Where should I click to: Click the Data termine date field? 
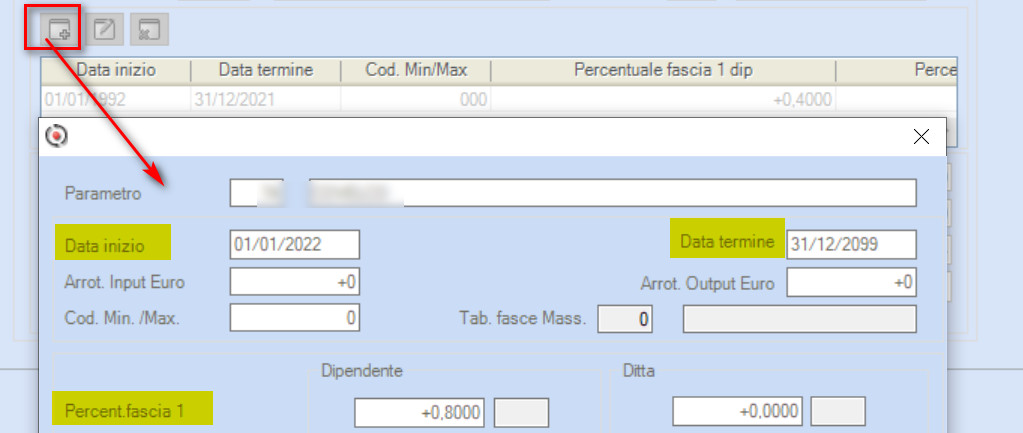point(851,245)
